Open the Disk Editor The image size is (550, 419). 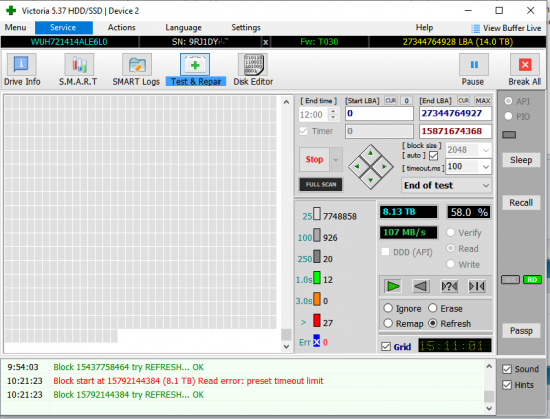pos(253,70)
